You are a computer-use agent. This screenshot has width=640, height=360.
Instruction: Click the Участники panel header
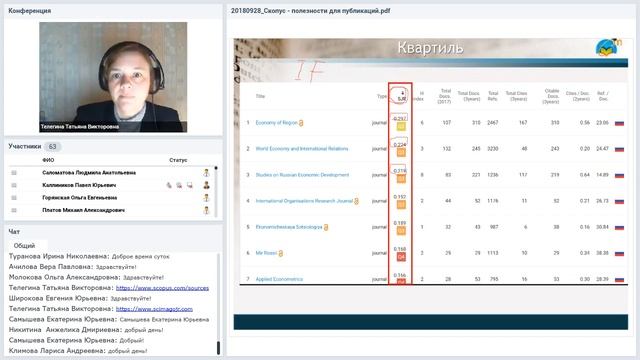24,146
